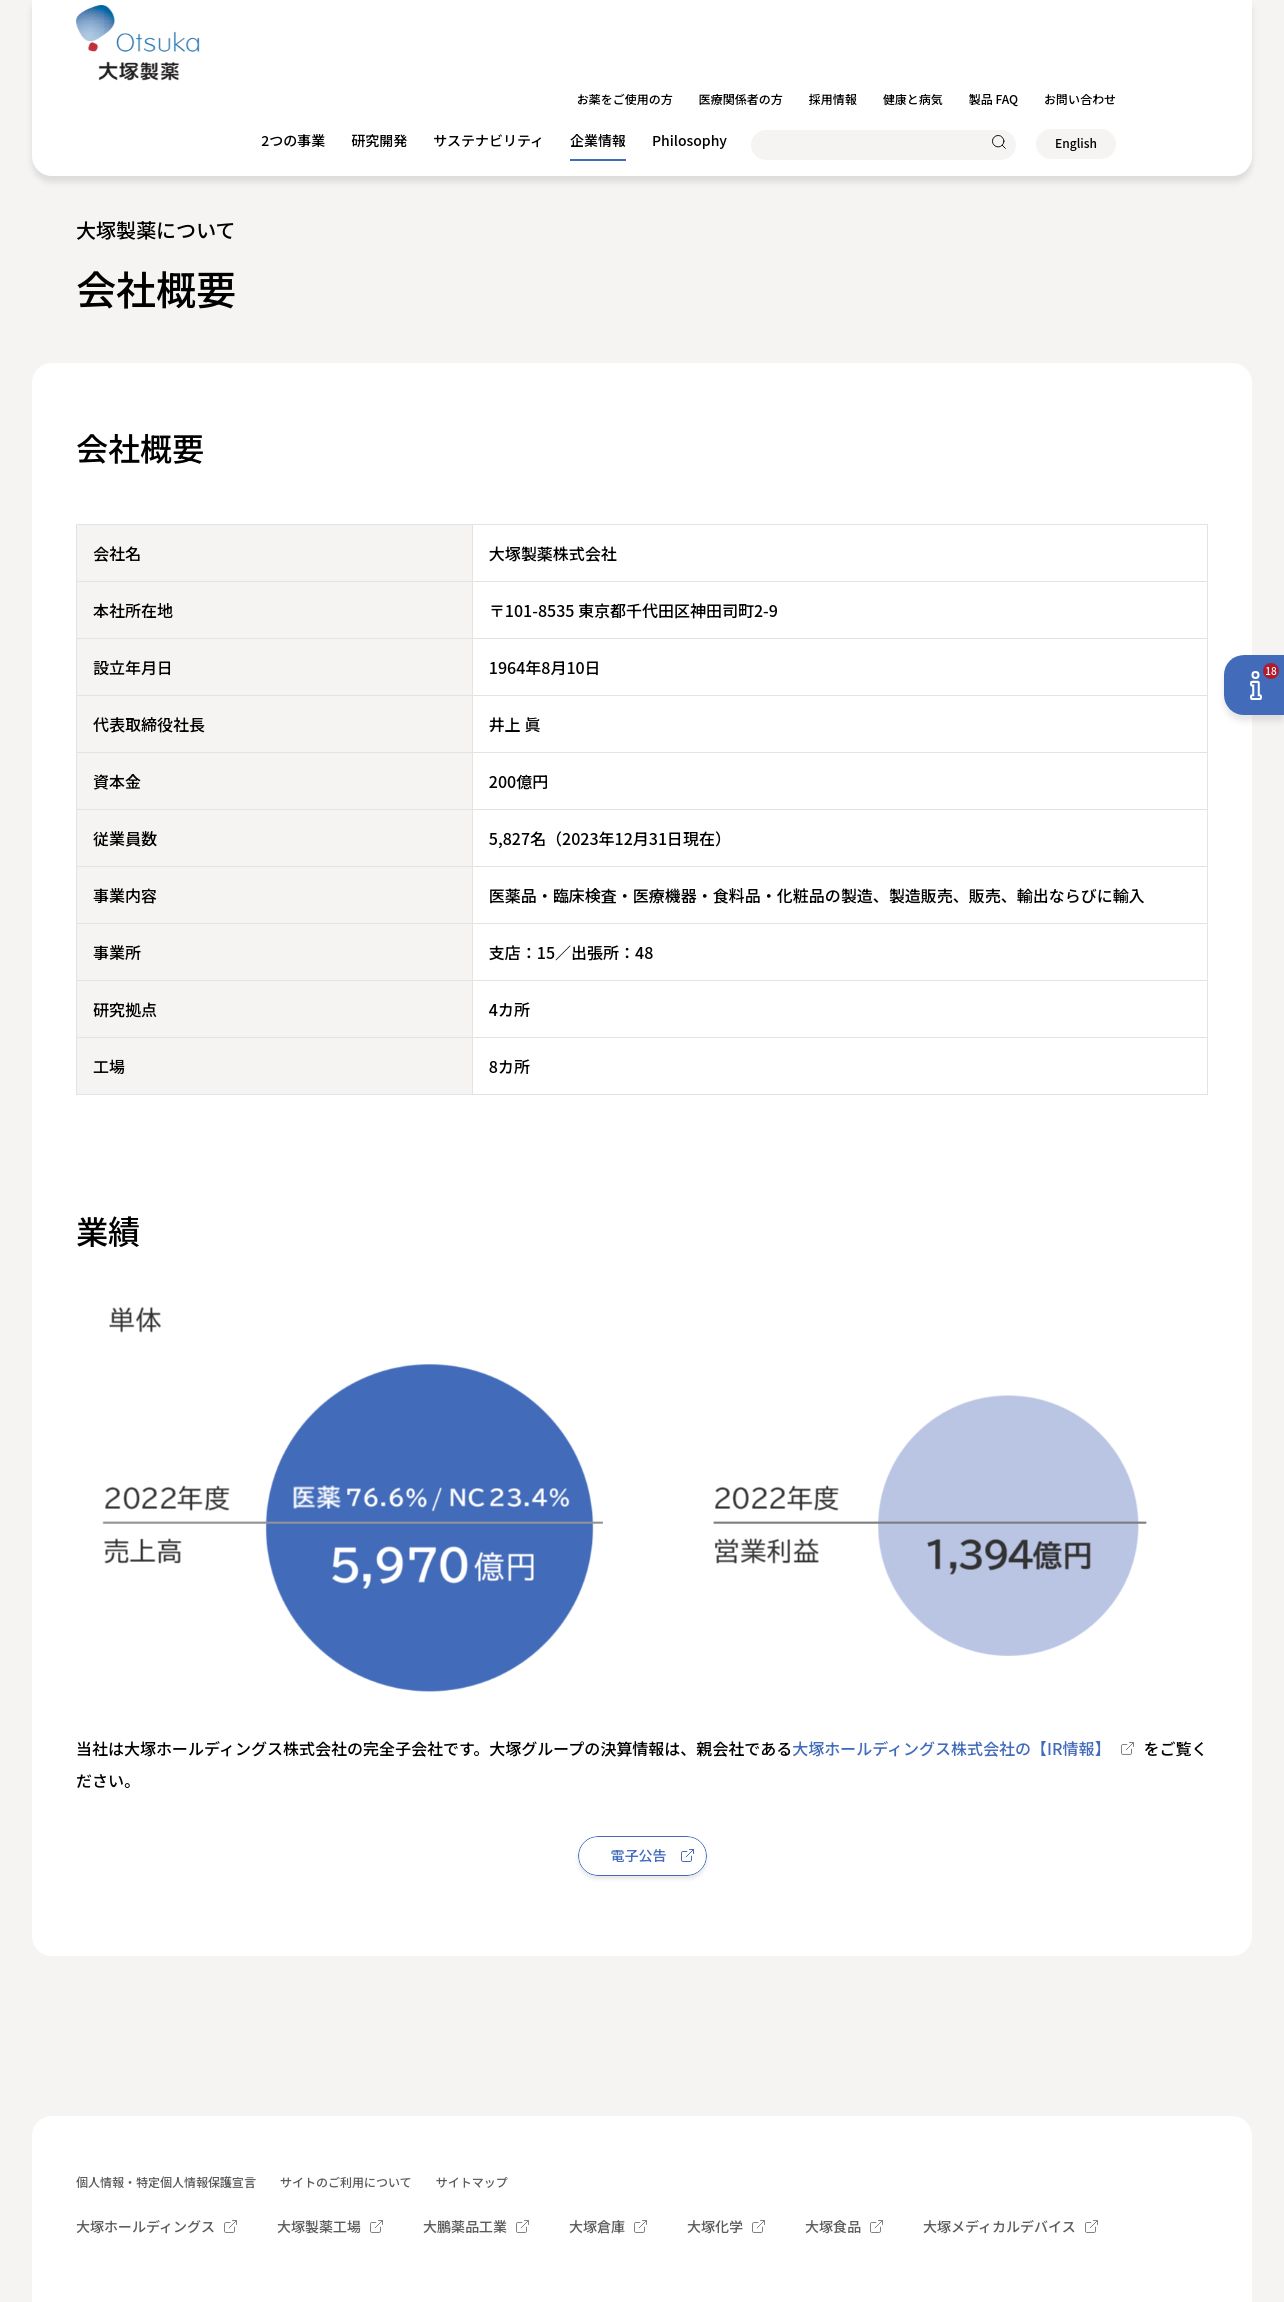Open 大鵬薬品工業 footer link
Viewport: 1284px width, 2302px height.
(465, 2227)
